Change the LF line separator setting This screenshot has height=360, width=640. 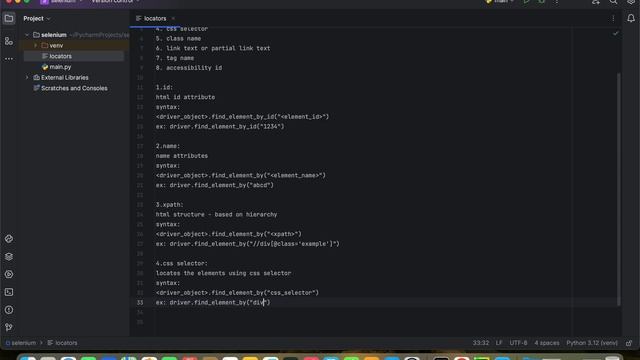click(x=499, y=343)
